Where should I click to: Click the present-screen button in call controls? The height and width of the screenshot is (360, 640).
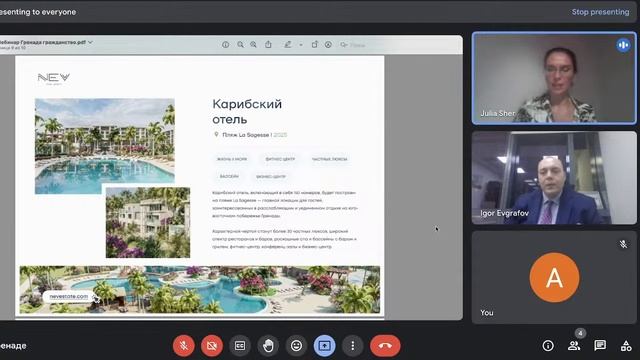tap(324, 346)
